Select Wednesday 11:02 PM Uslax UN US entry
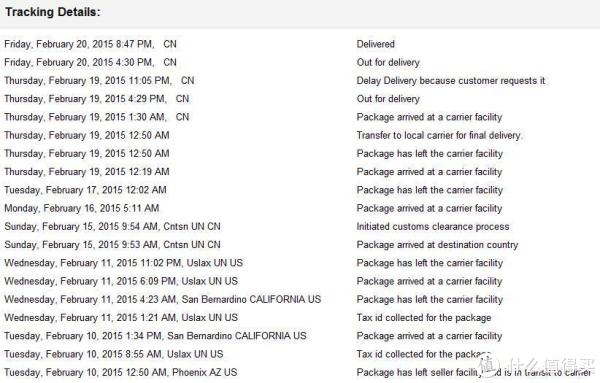Image resolution: width=600 pixels, height=383 pixels. (x=124, y=263)
